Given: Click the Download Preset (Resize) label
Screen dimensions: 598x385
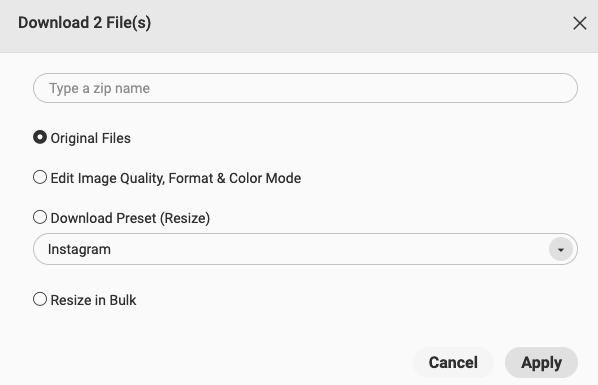Looking at the screenshot, I should tap(130, 218).
